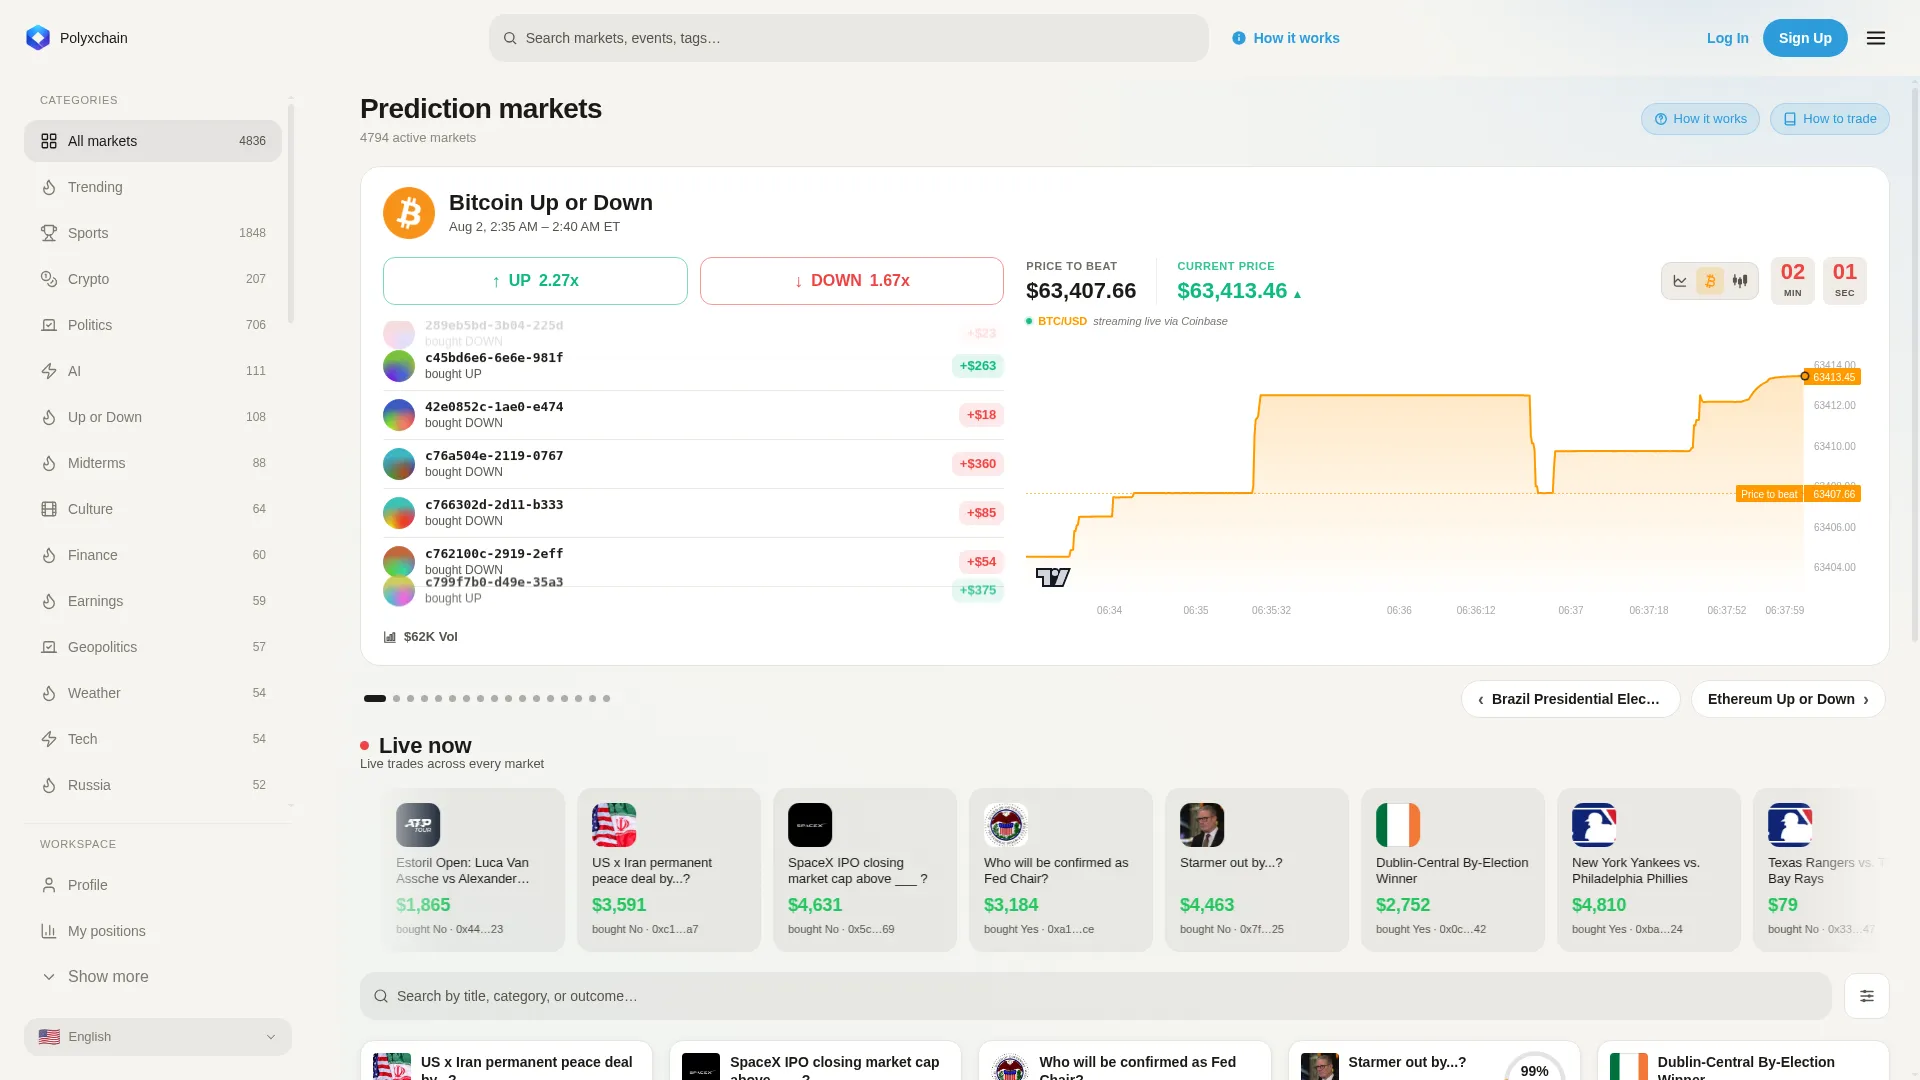Image resolution: width=1920 pixels, height=1080 pixels.
Task: Click the How it works pill button
Action: coord(1700,119)
